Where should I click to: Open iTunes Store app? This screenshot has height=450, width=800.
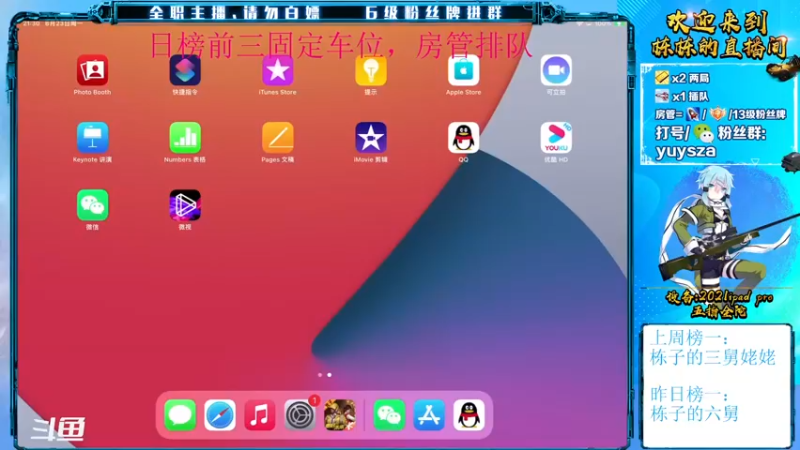click(278, 70)
